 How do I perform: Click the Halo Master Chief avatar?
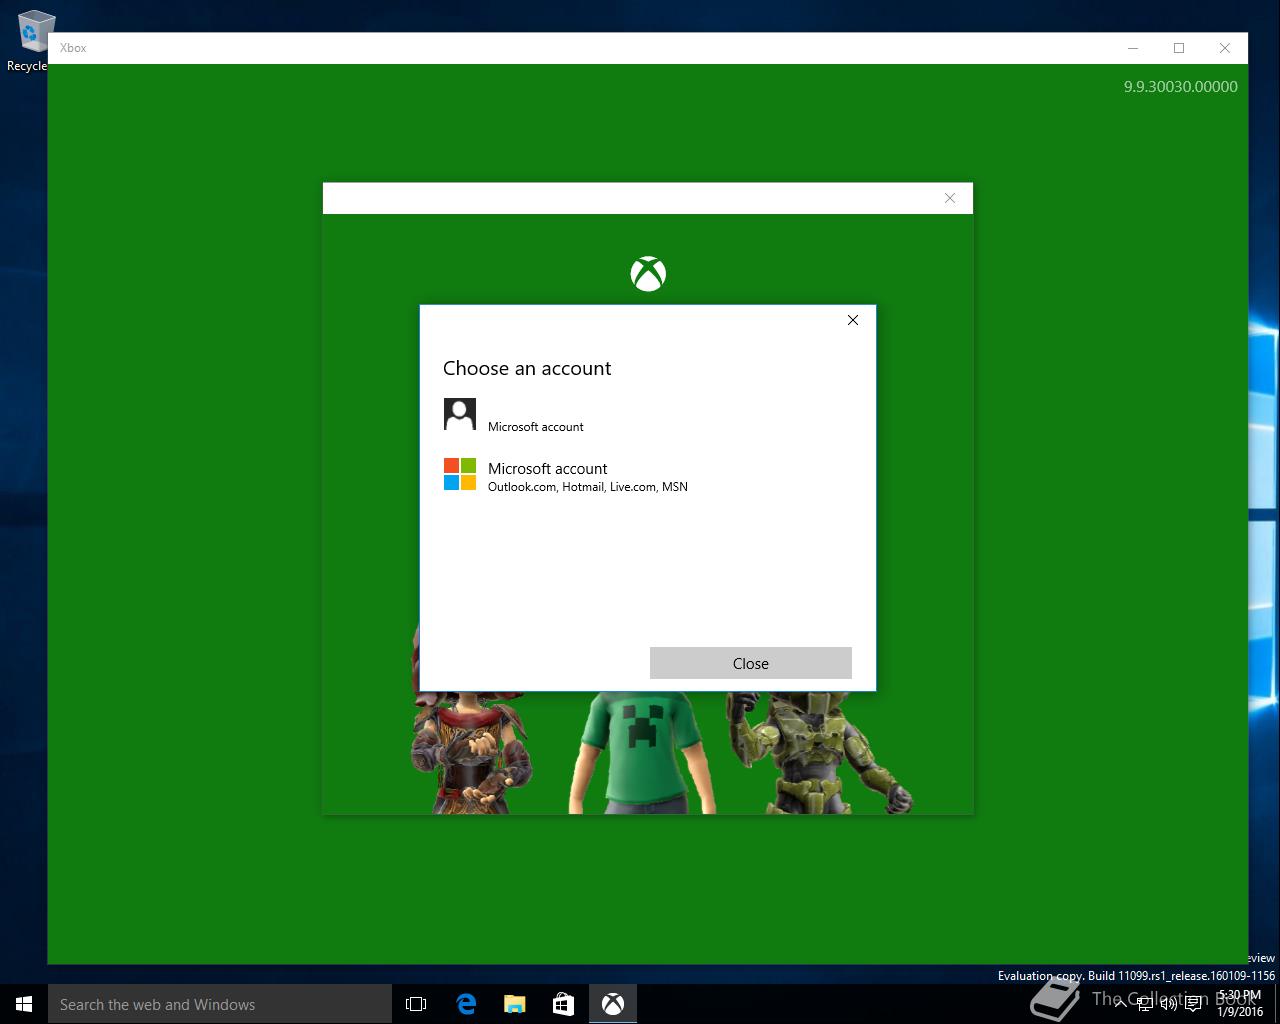(x=818, y=752)
